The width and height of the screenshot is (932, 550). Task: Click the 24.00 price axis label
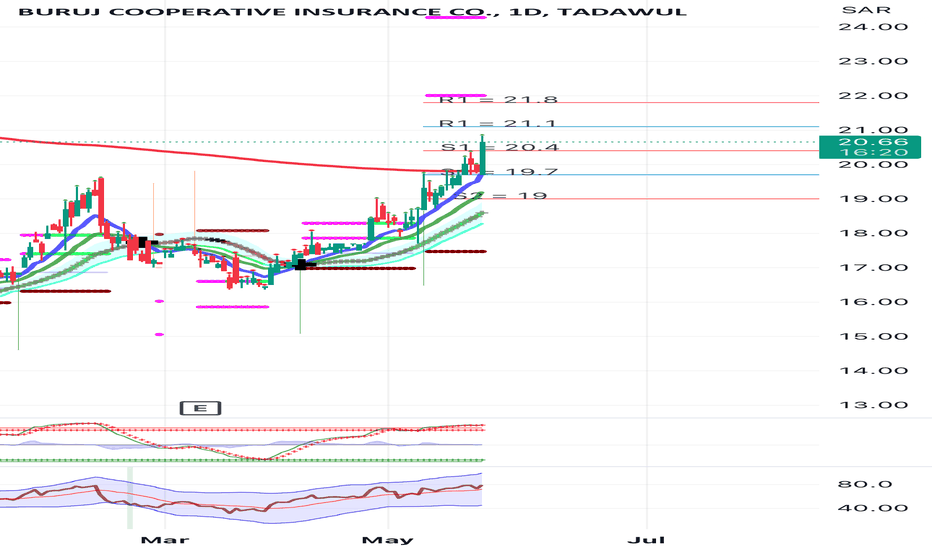(873, 27)
